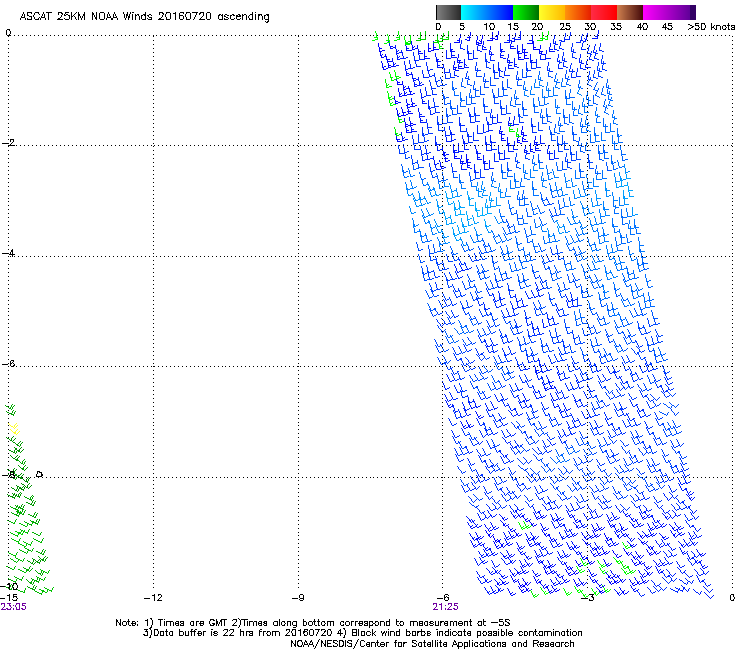Click the '-10' latitude axis label

tap(9, 586)
